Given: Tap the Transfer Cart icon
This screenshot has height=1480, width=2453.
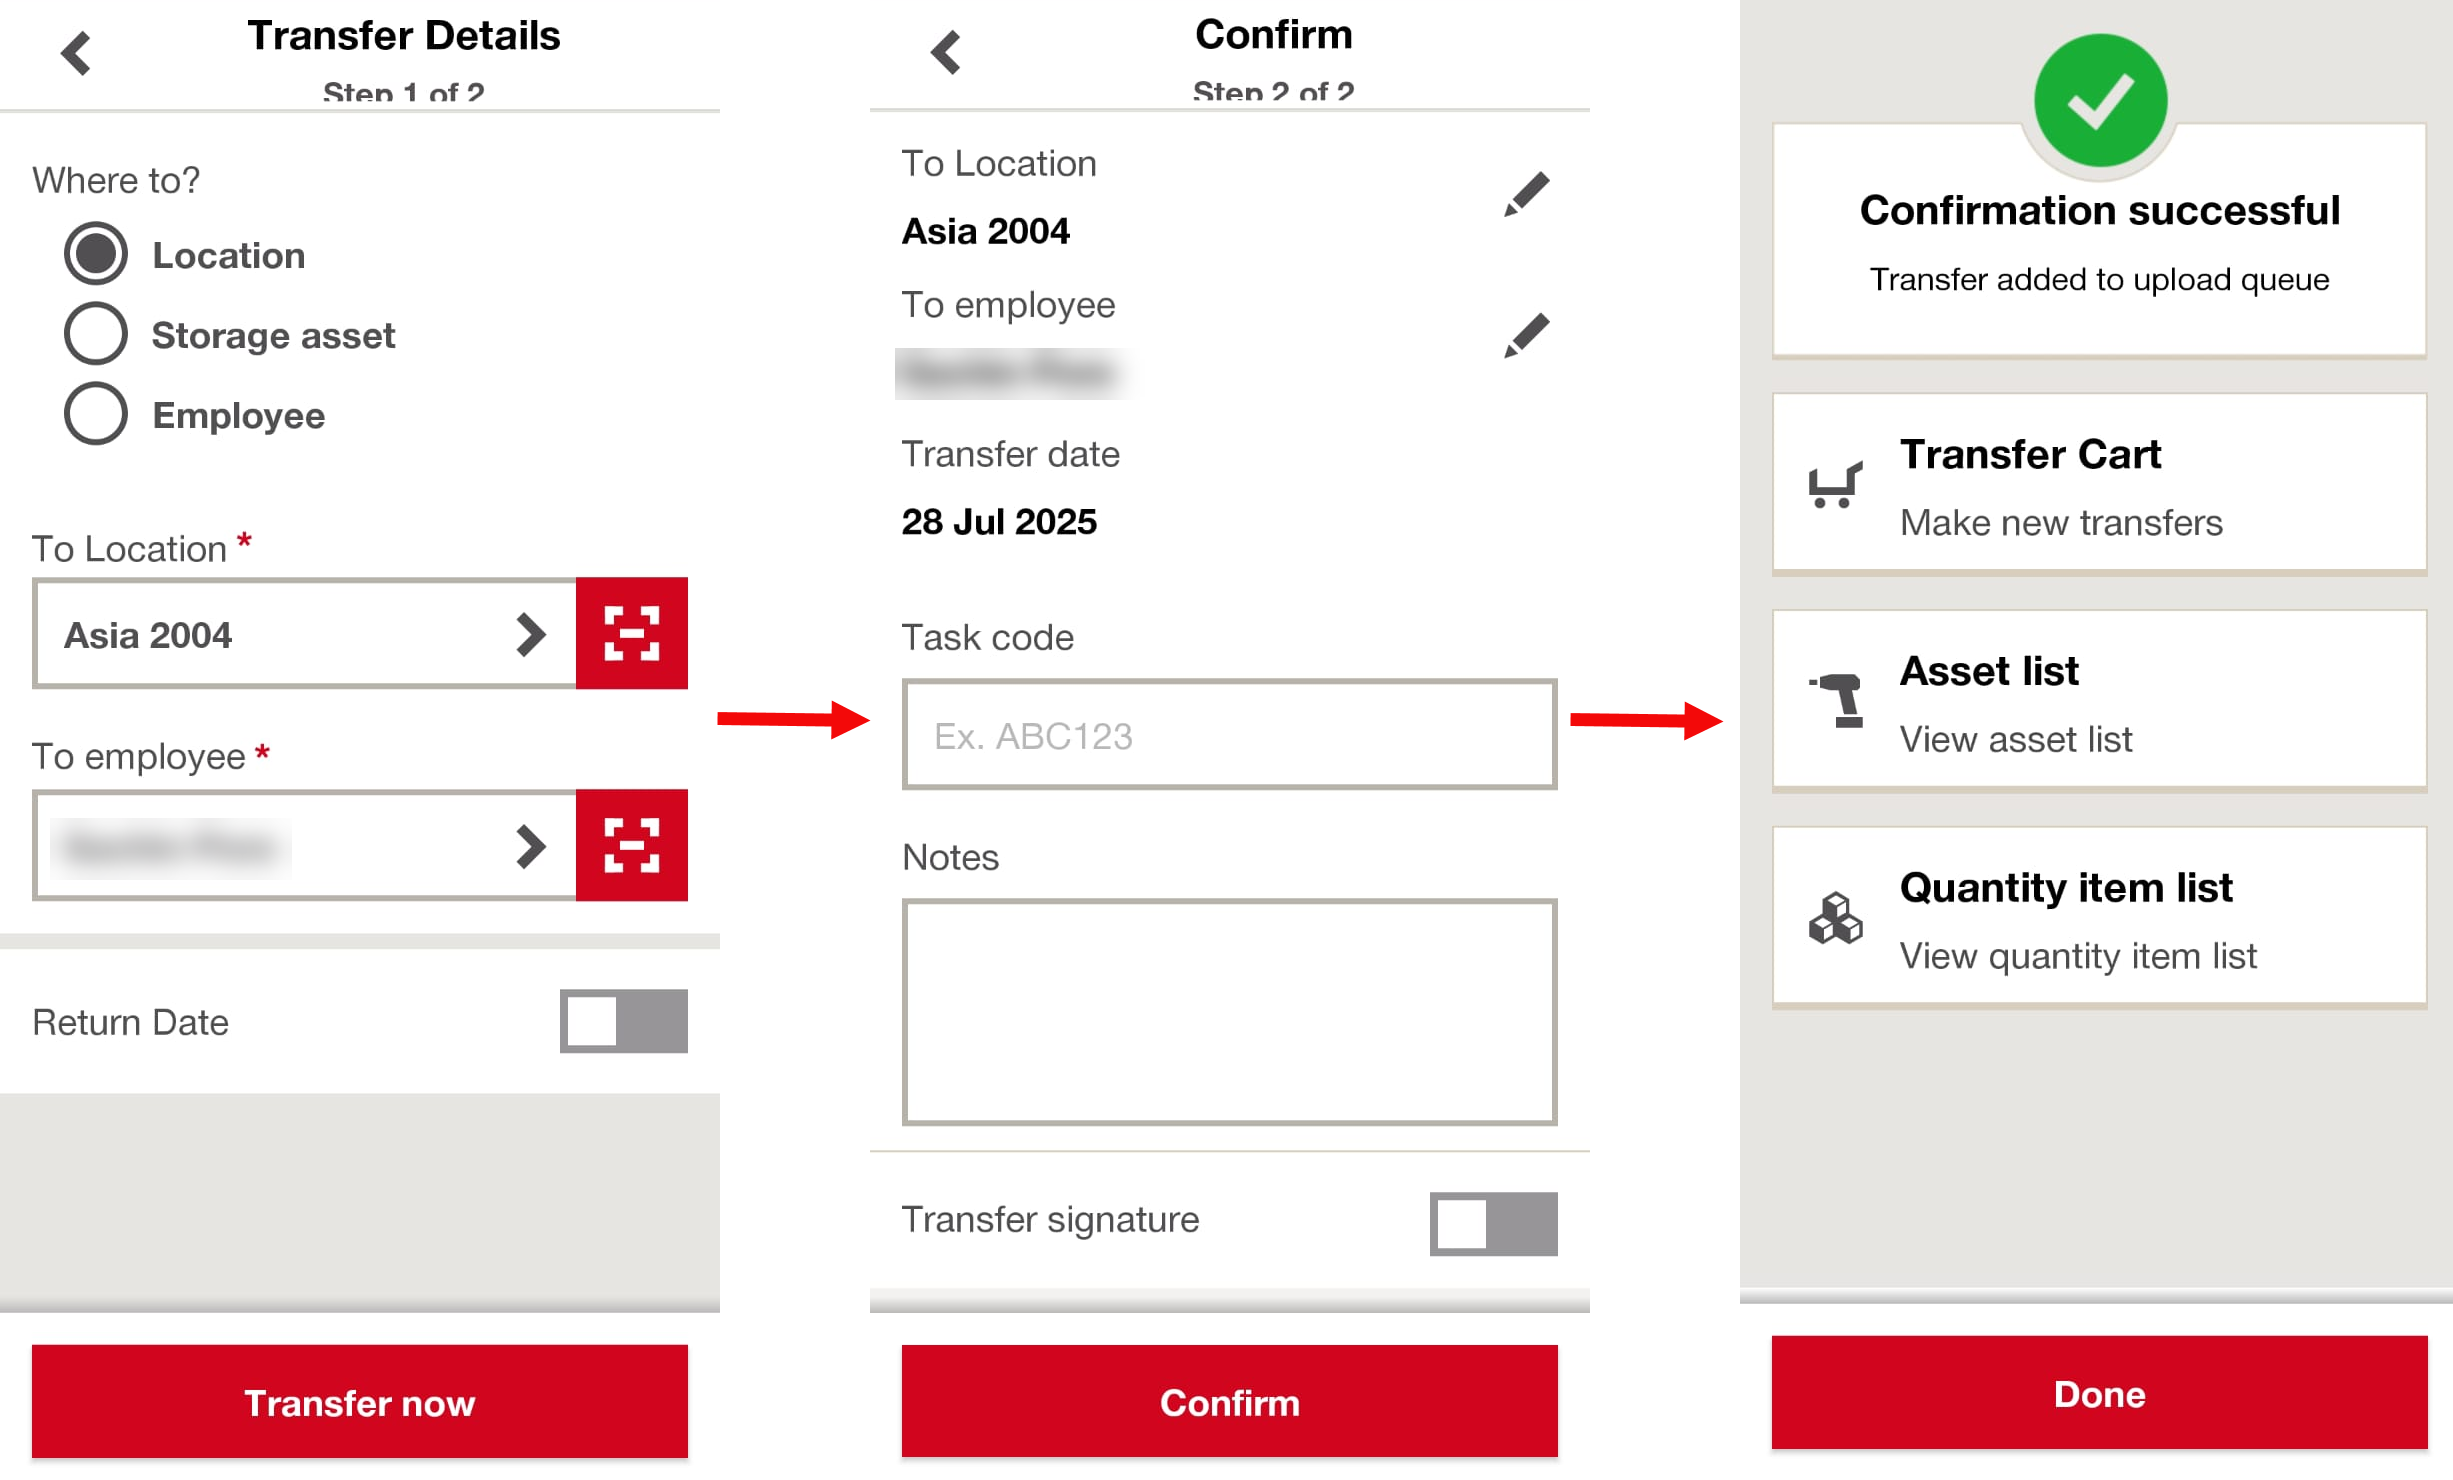Looking at the screenshot, I should 1835,485.
